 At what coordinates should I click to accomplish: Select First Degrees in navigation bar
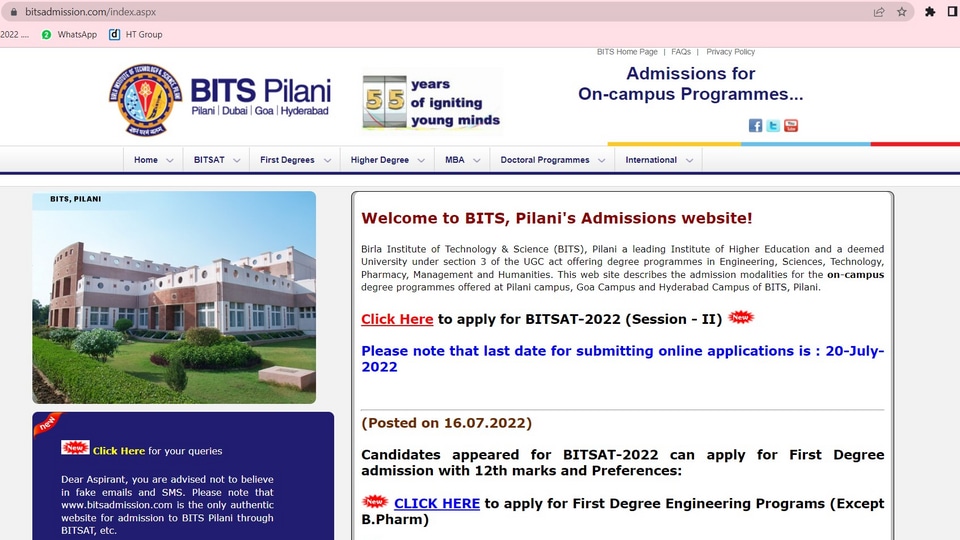[x=287, y=160]
